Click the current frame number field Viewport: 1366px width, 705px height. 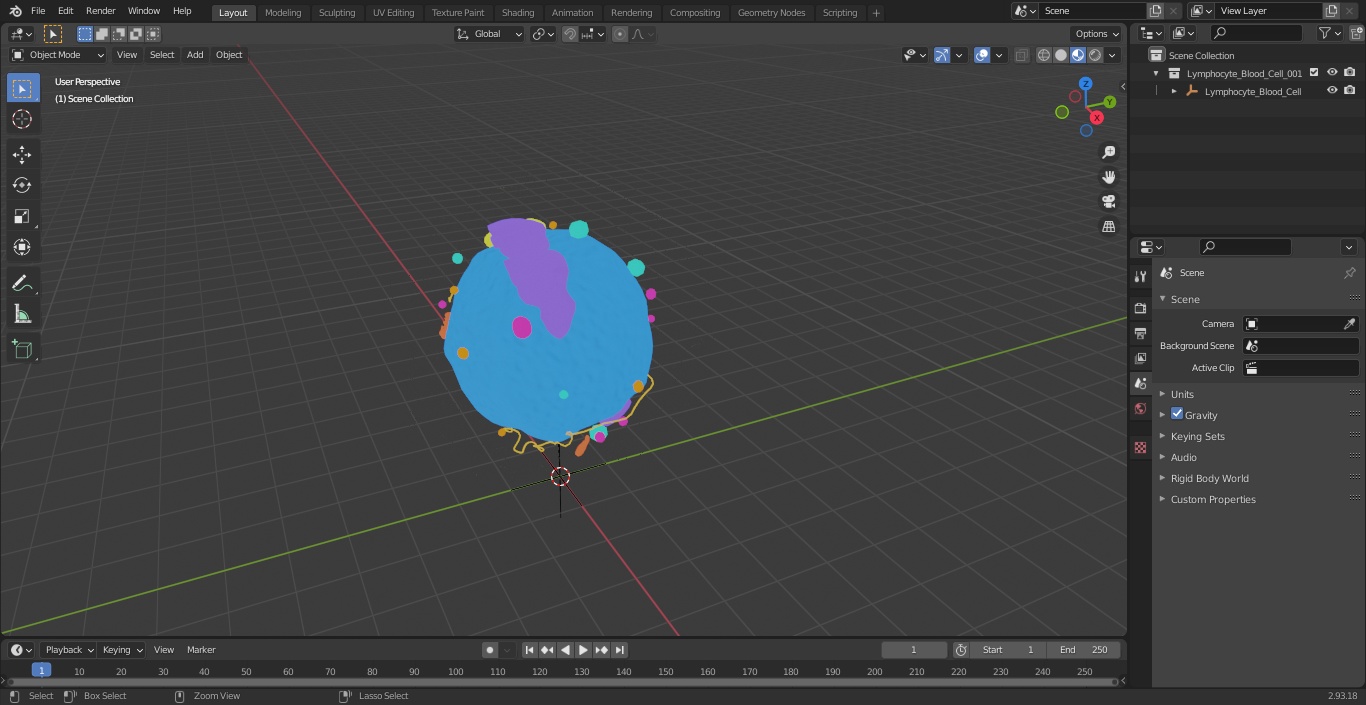pos(913,650)
